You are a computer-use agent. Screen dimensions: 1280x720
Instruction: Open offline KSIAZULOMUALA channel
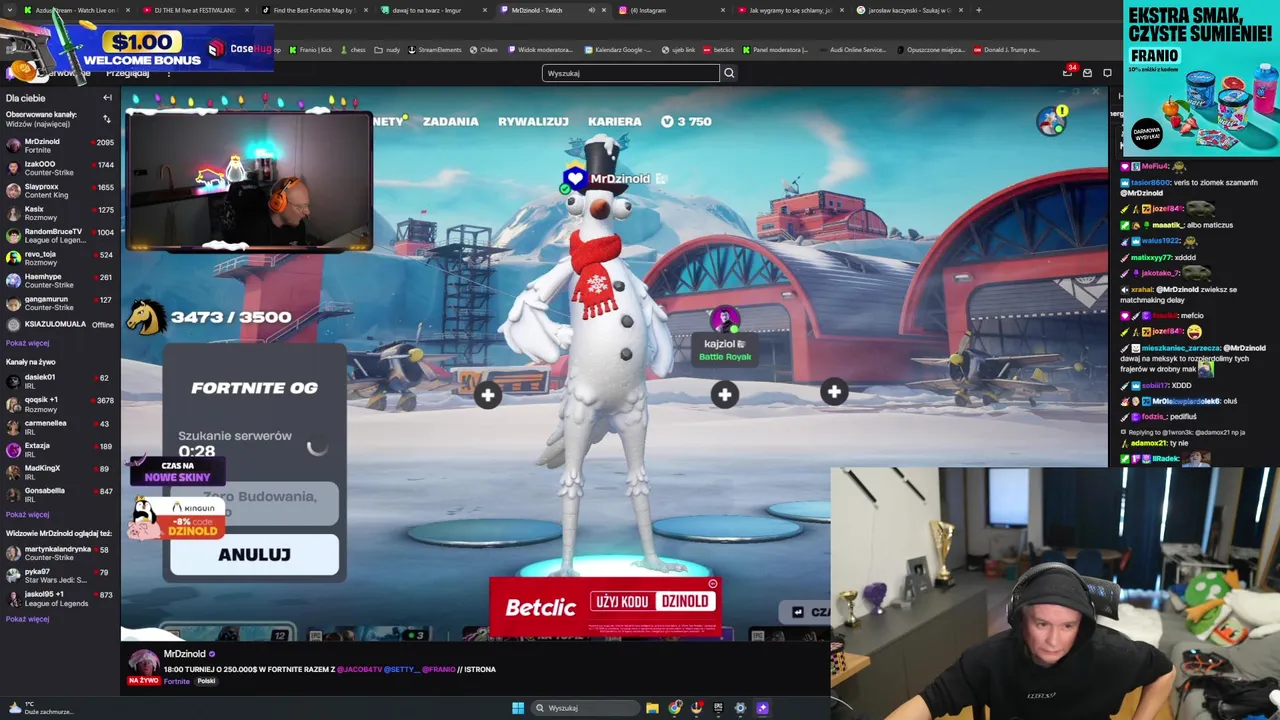tap(60, 324)
